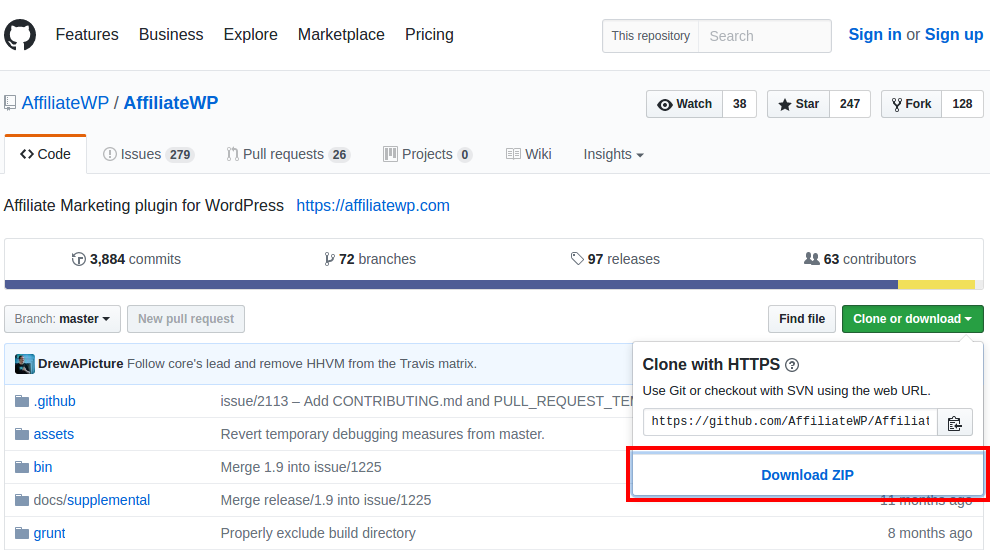Click the releases tag icon
990x550 pixels.
(576, 258)
